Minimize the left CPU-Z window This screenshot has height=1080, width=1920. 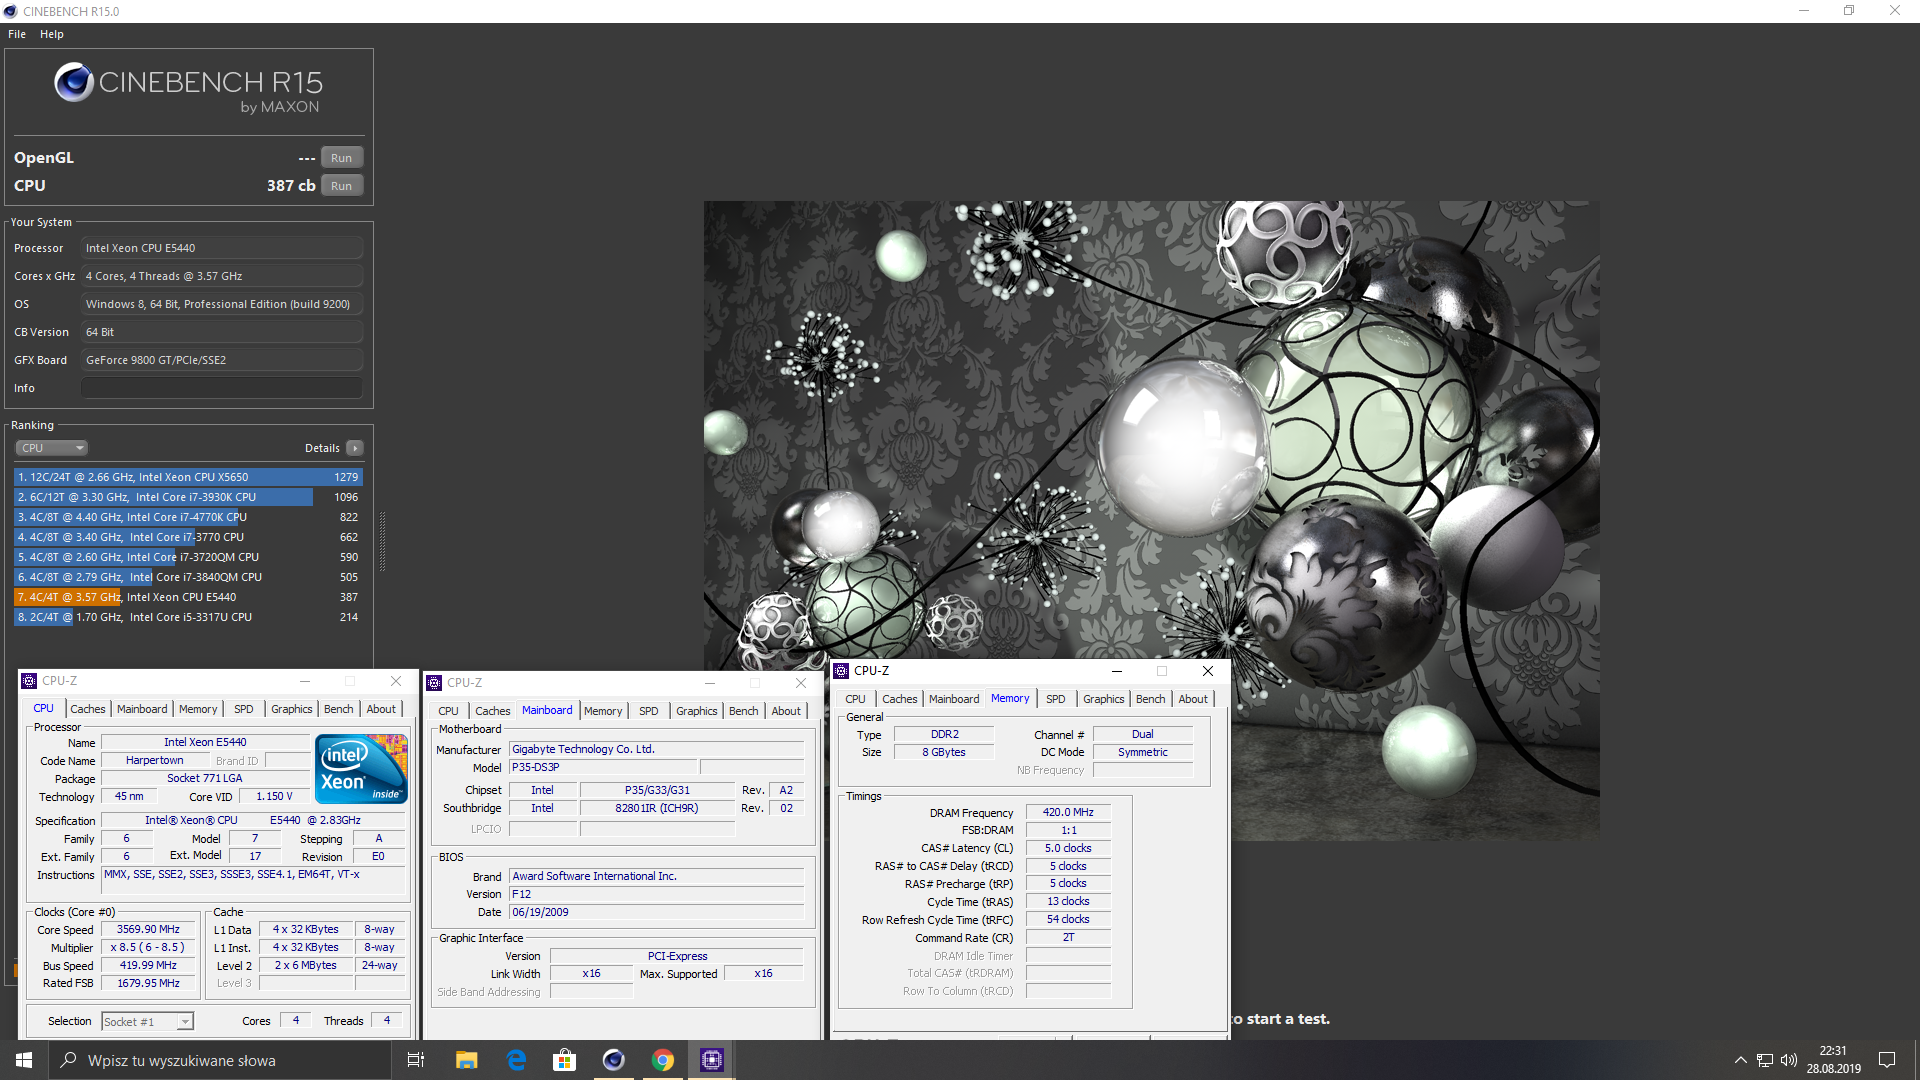point(305,681)
